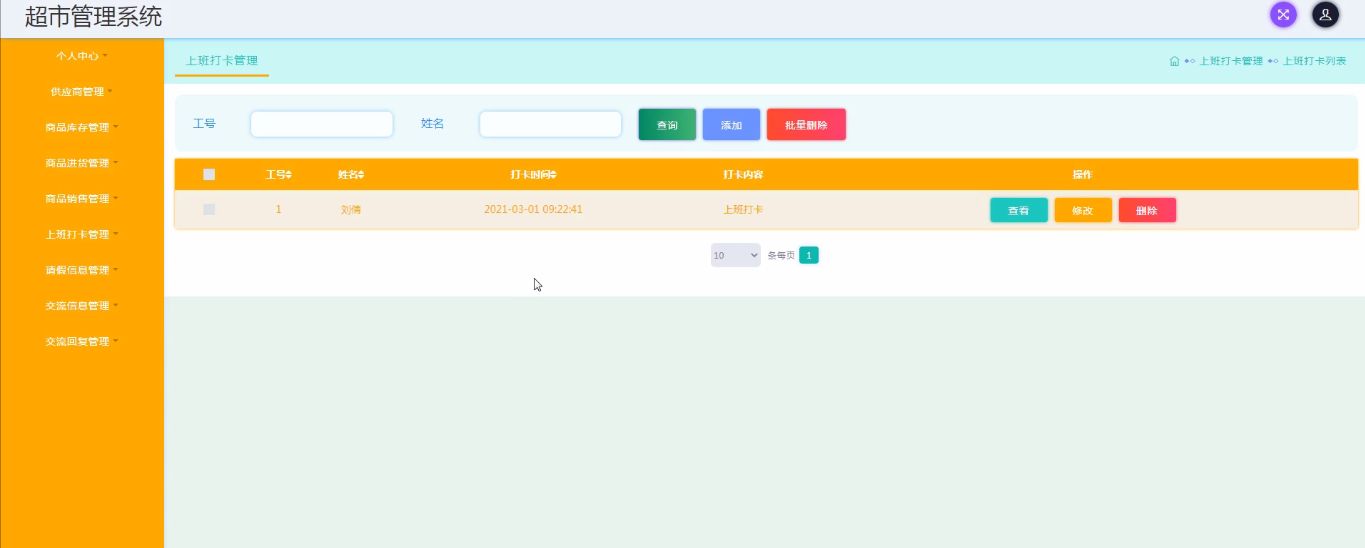
Task: Open the rows-per-page dropdown showing 10
Action: tap(736, 256)
